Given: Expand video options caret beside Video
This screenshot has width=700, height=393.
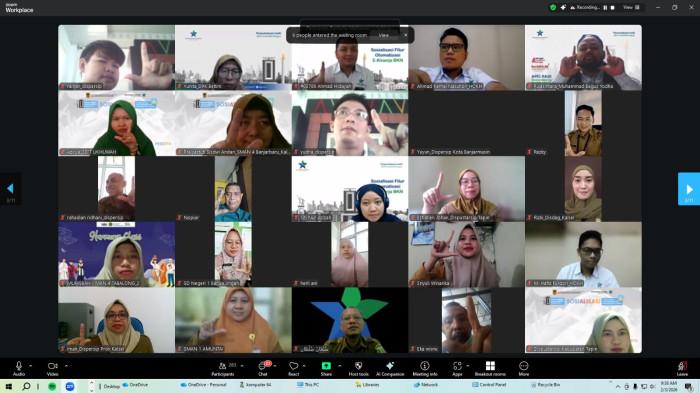Looking at the screenshot, I should click(66, 366).
